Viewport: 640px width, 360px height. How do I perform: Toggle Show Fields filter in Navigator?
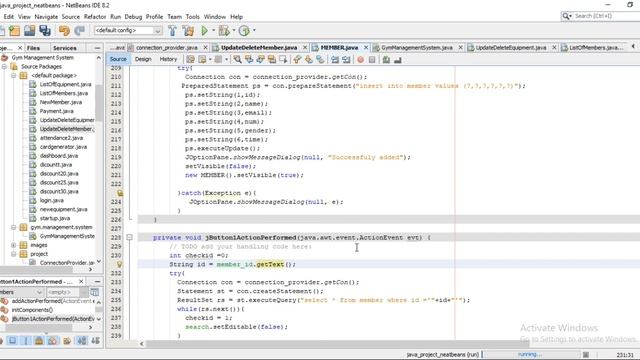(x=13, y=340)
